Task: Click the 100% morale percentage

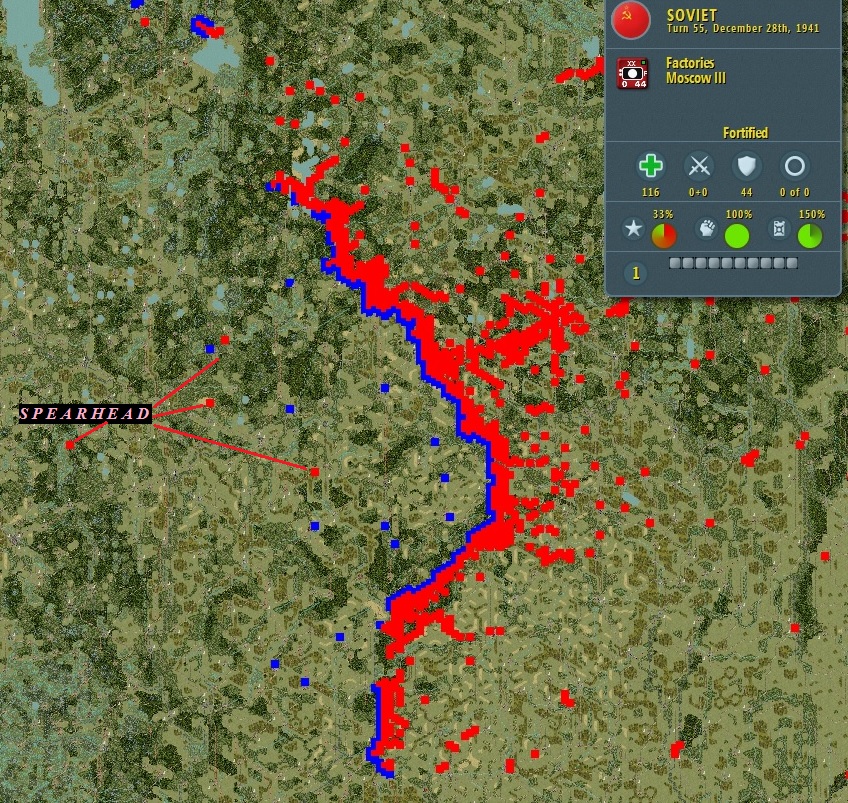Action: [739, 214]
